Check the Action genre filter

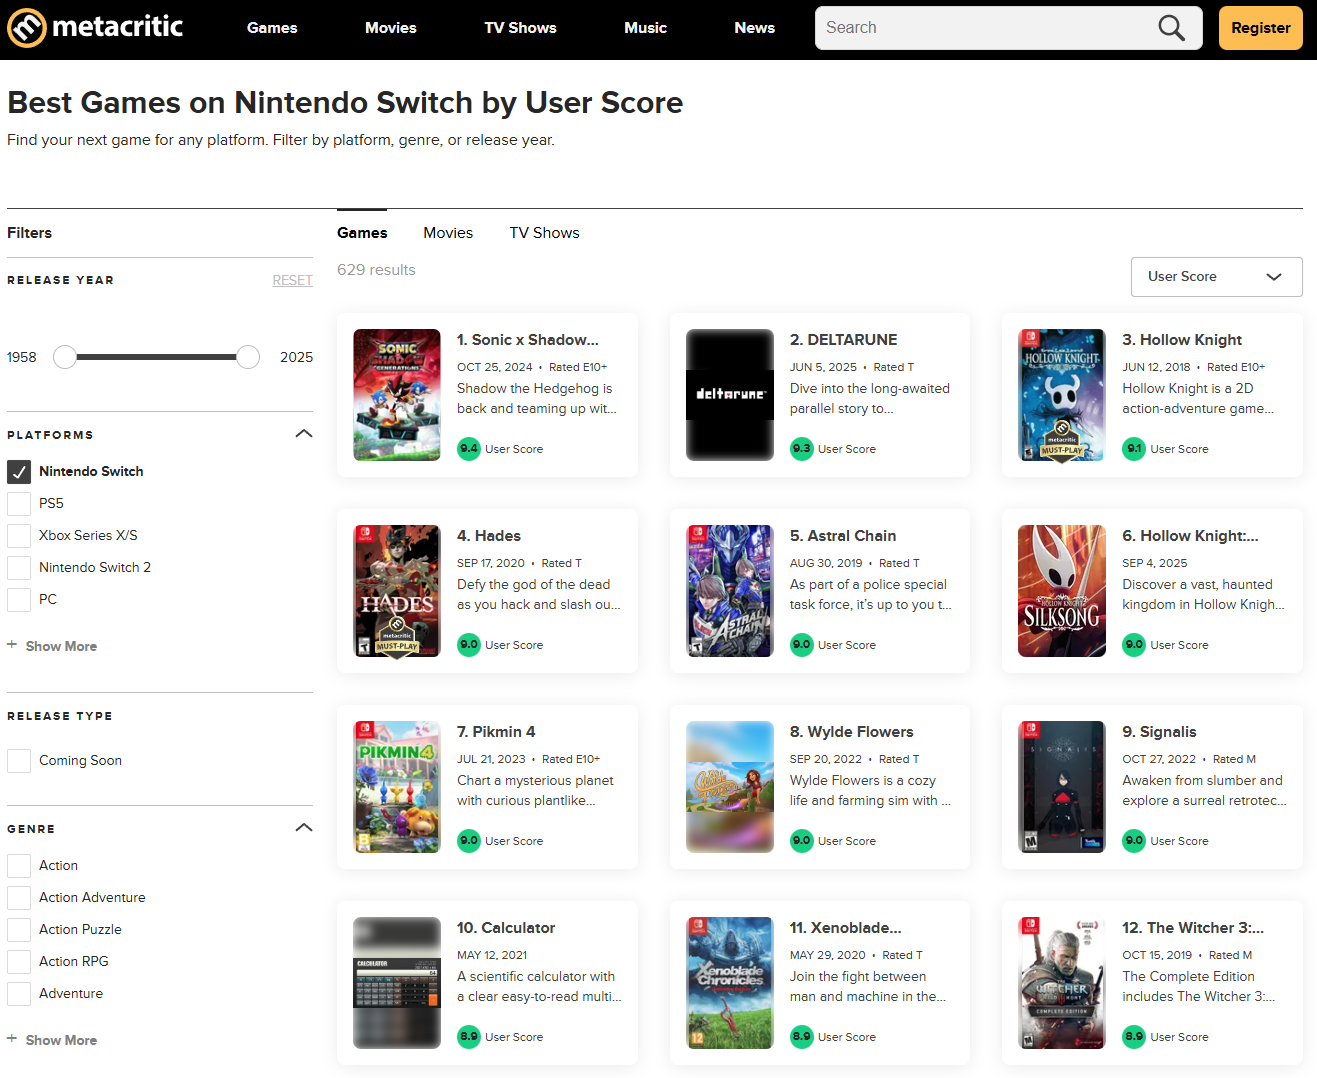click(x=19, y=866)
